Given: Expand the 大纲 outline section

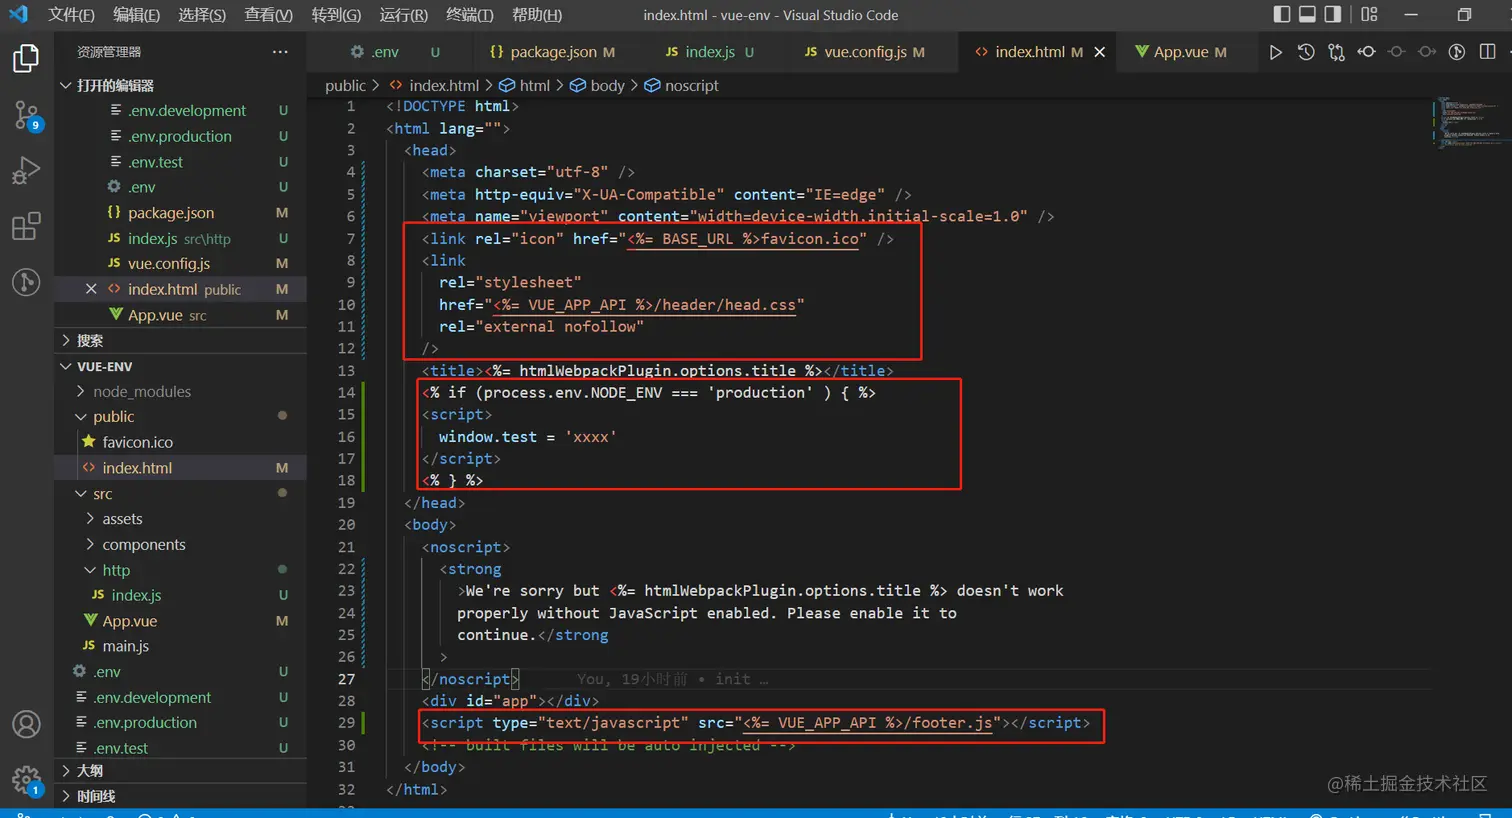Looking at the screenshot, I should 180,771.
